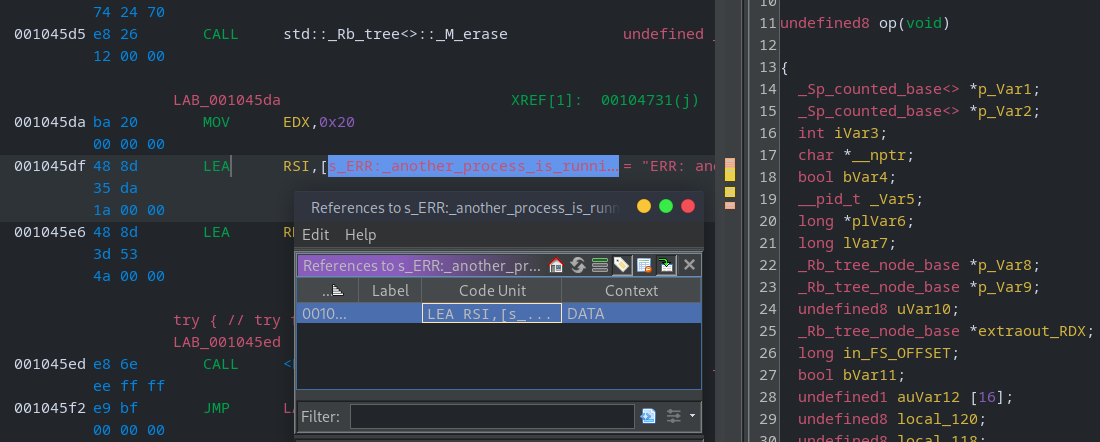Close the References panel with X
This screenshot has height=442, width=1100.
coord(689,265)
